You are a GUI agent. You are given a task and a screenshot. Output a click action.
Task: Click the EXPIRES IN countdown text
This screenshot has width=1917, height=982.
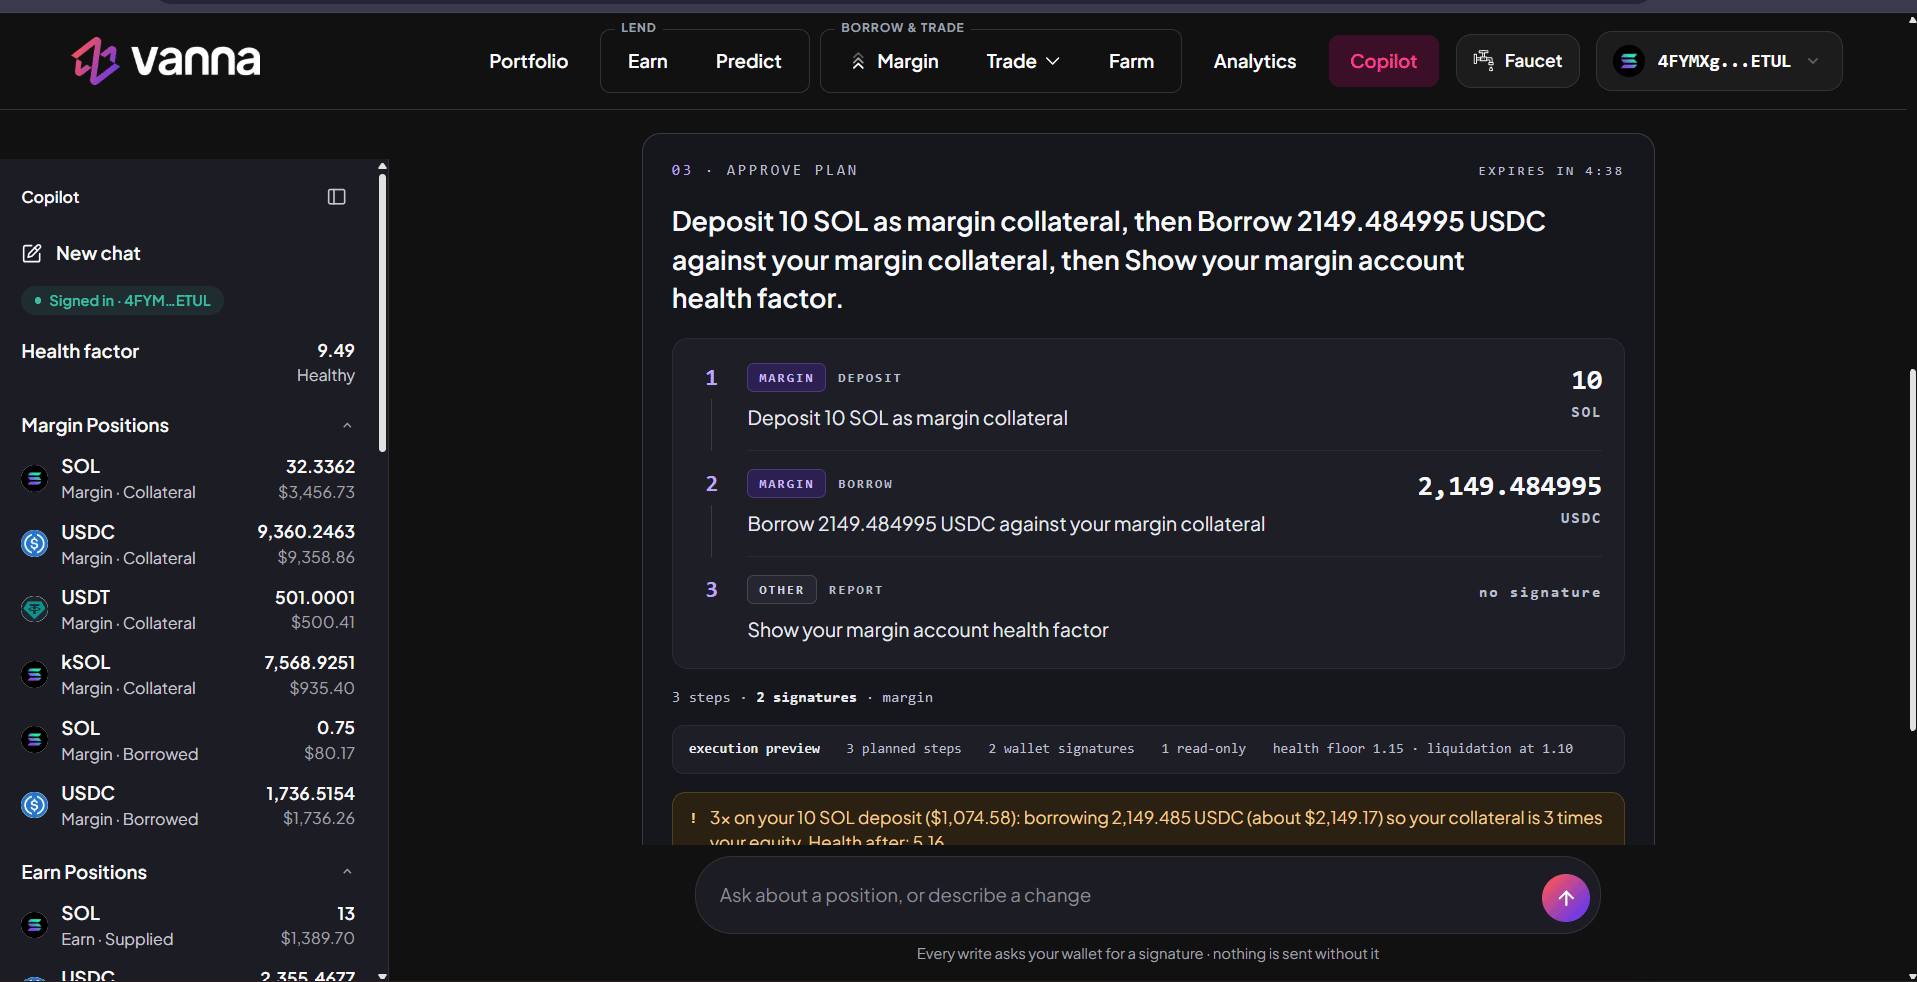click(1550, 171)
